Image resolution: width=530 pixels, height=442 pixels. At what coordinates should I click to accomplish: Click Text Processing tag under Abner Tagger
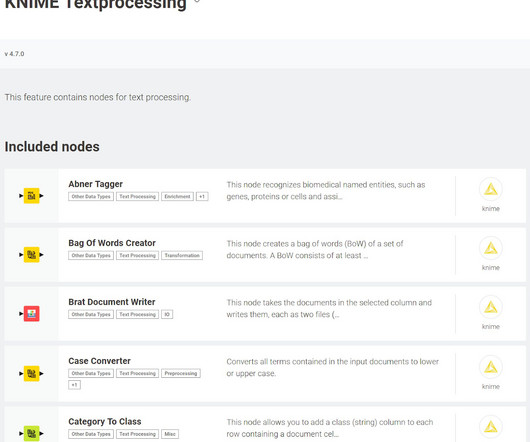click(x=138, y=196)
